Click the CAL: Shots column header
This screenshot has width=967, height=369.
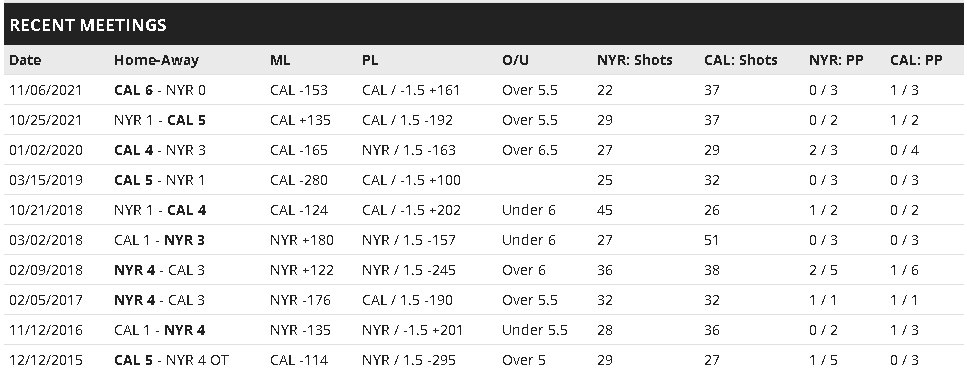[741, 60]
